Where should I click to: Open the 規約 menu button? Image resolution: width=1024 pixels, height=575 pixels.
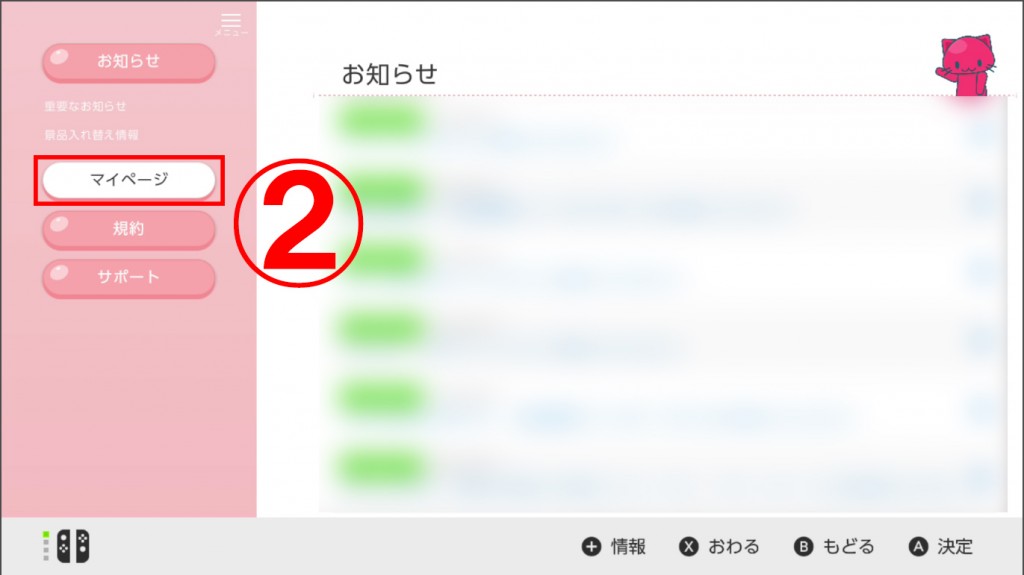pos(129,229)
